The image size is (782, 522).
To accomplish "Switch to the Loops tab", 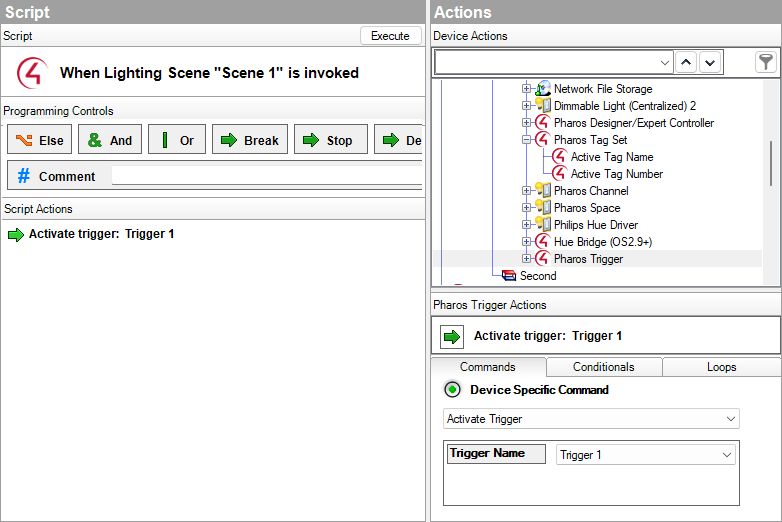I will 721,367.
